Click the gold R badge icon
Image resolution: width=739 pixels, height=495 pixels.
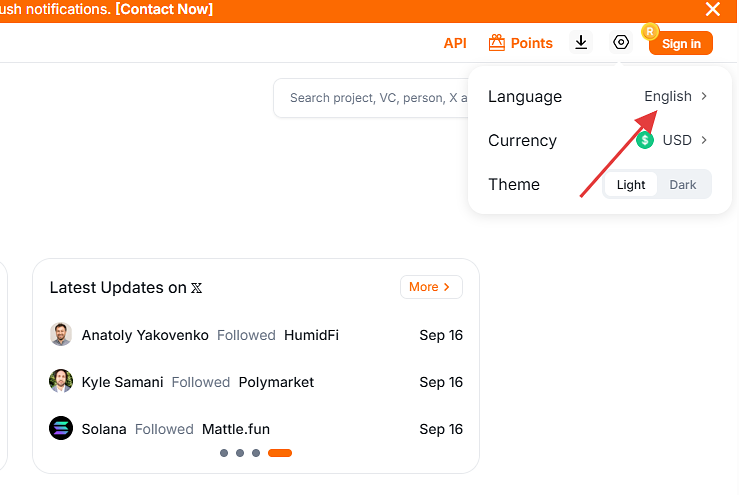[x=650, y=31]
